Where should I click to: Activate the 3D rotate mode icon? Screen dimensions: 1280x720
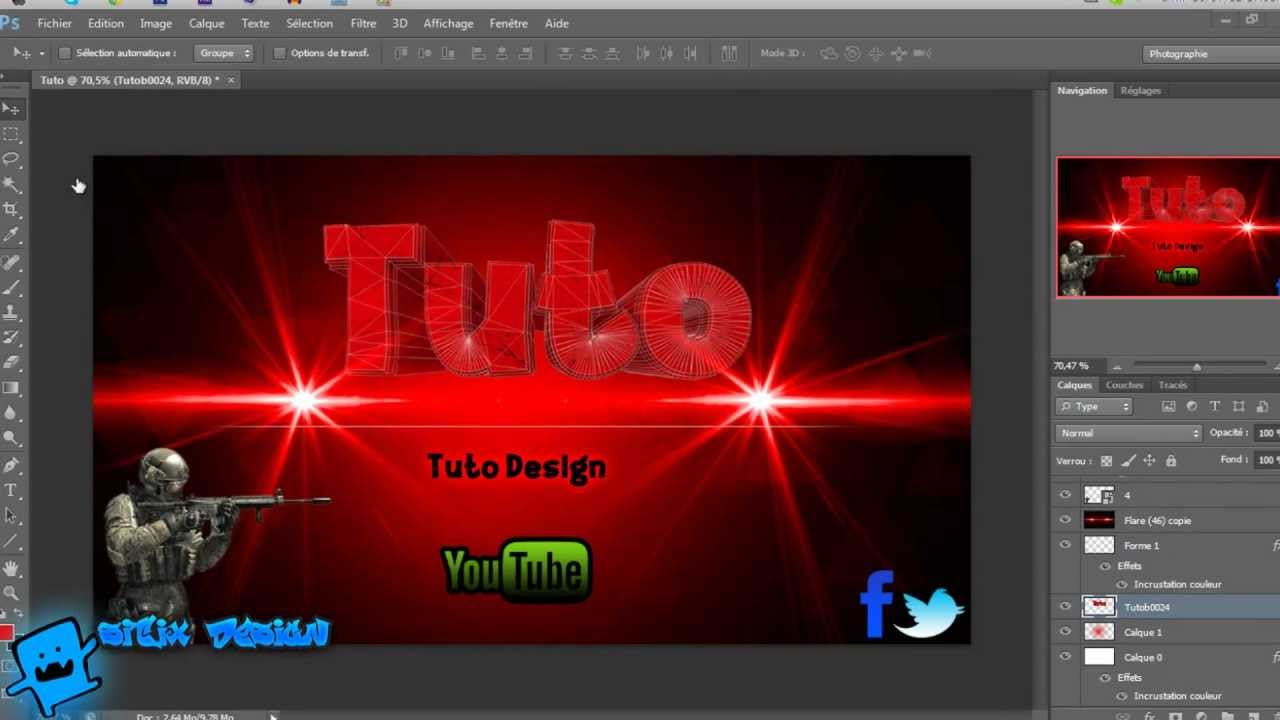click(x=829, y=53)
